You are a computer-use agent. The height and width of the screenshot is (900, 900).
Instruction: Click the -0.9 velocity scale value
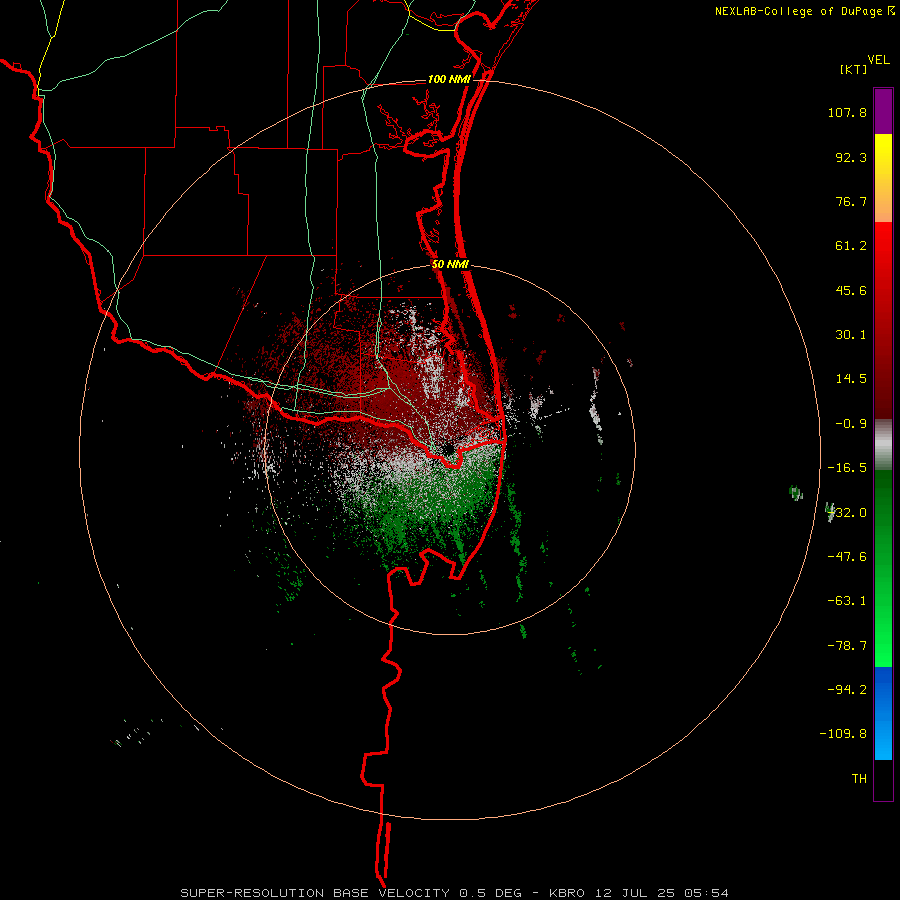pos(851,424)
